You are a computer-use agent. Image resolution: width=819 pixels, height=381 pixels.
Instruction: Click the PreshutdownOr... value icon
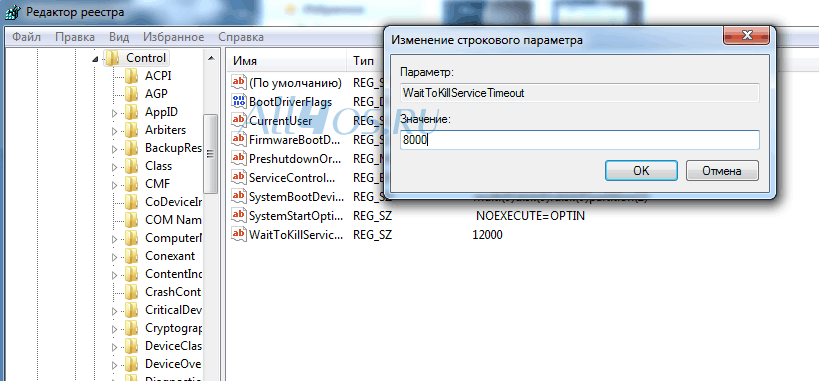point(239,158)
